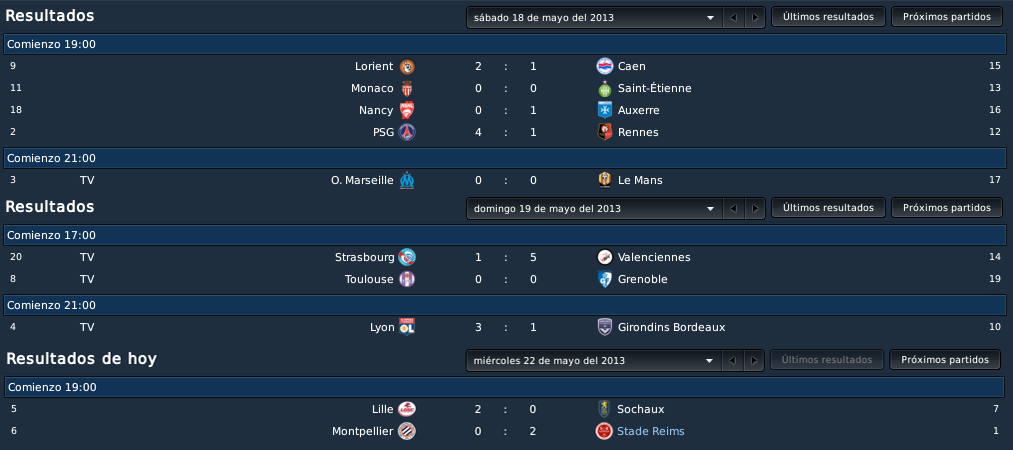Screen dimensions: 1013x450
Task: Click the Girondins Bordeaux crest icon
Action: 605,327
